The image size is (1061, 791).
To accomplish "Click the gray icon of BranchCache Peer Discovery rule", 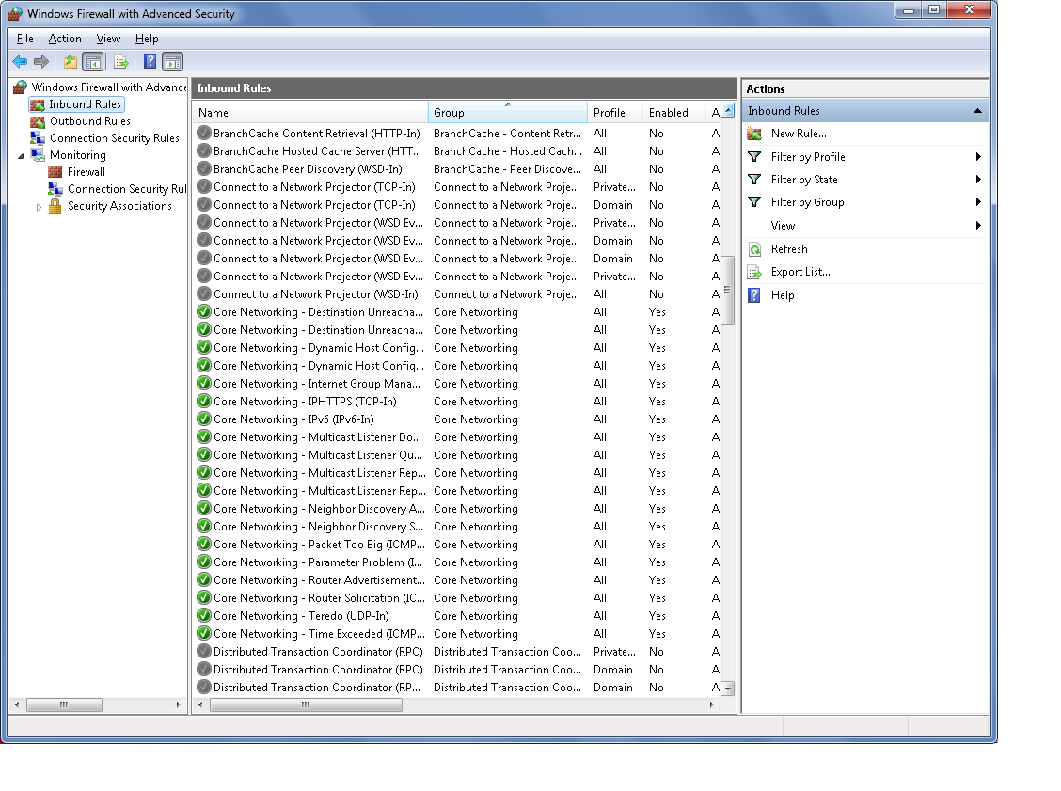I will (x=204, y=168).
